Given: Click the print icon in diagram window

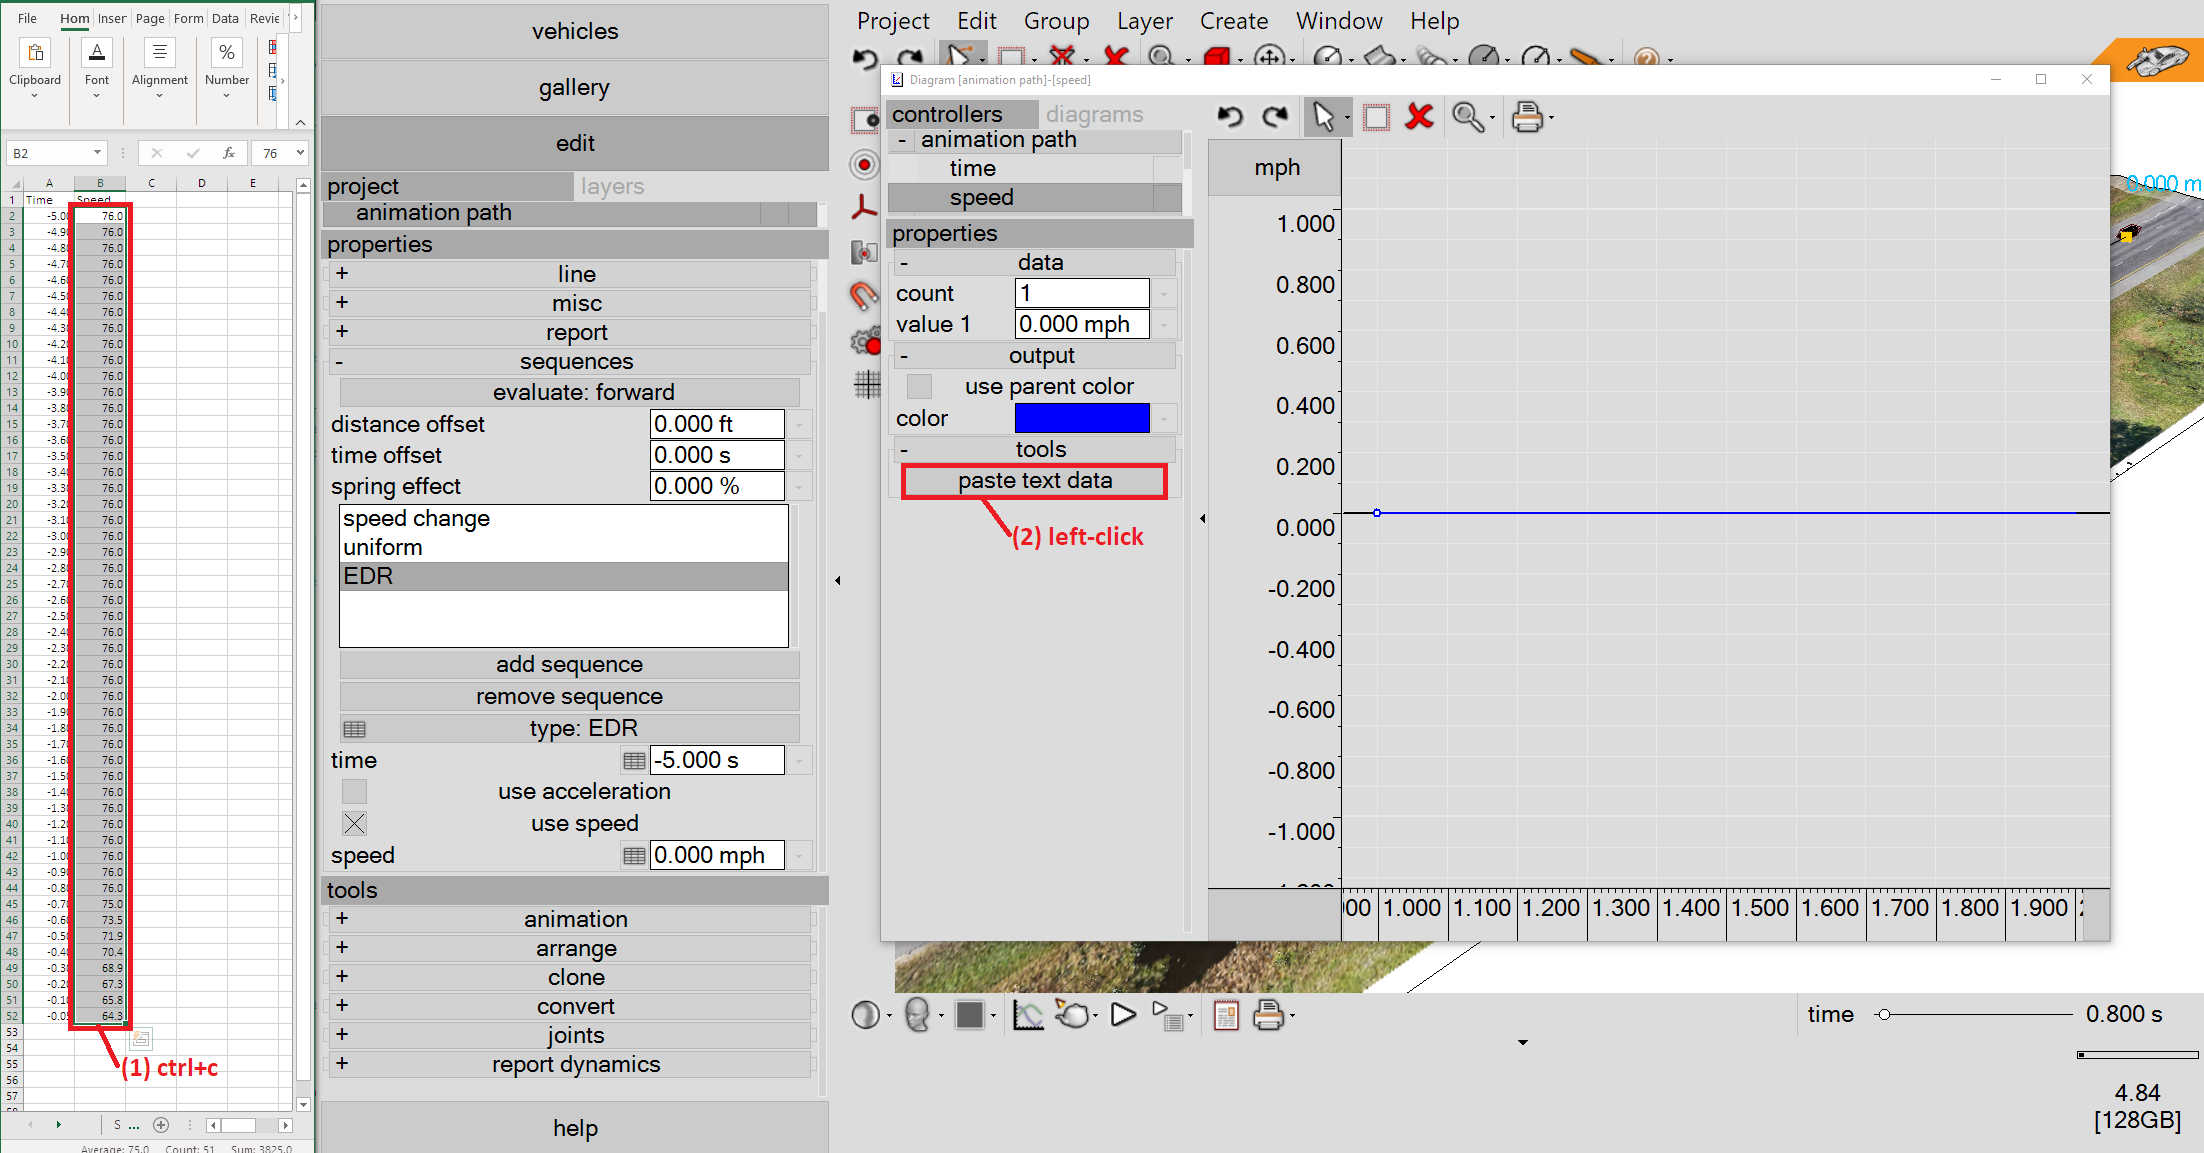Looking at the screenshot, I should tap(1526, 117).
